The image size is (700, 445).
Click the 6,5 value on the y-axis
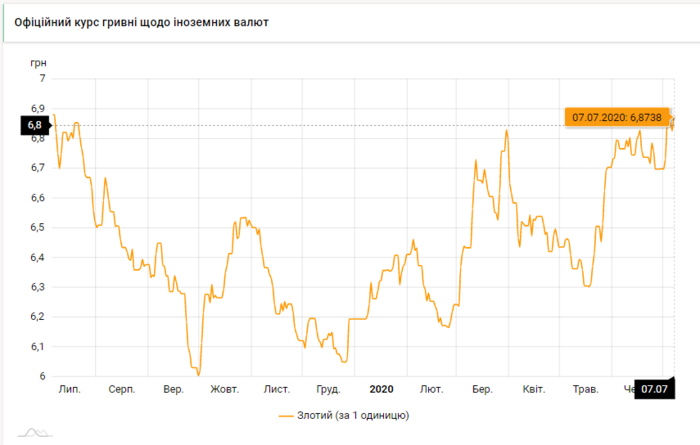tap(36, 228)
